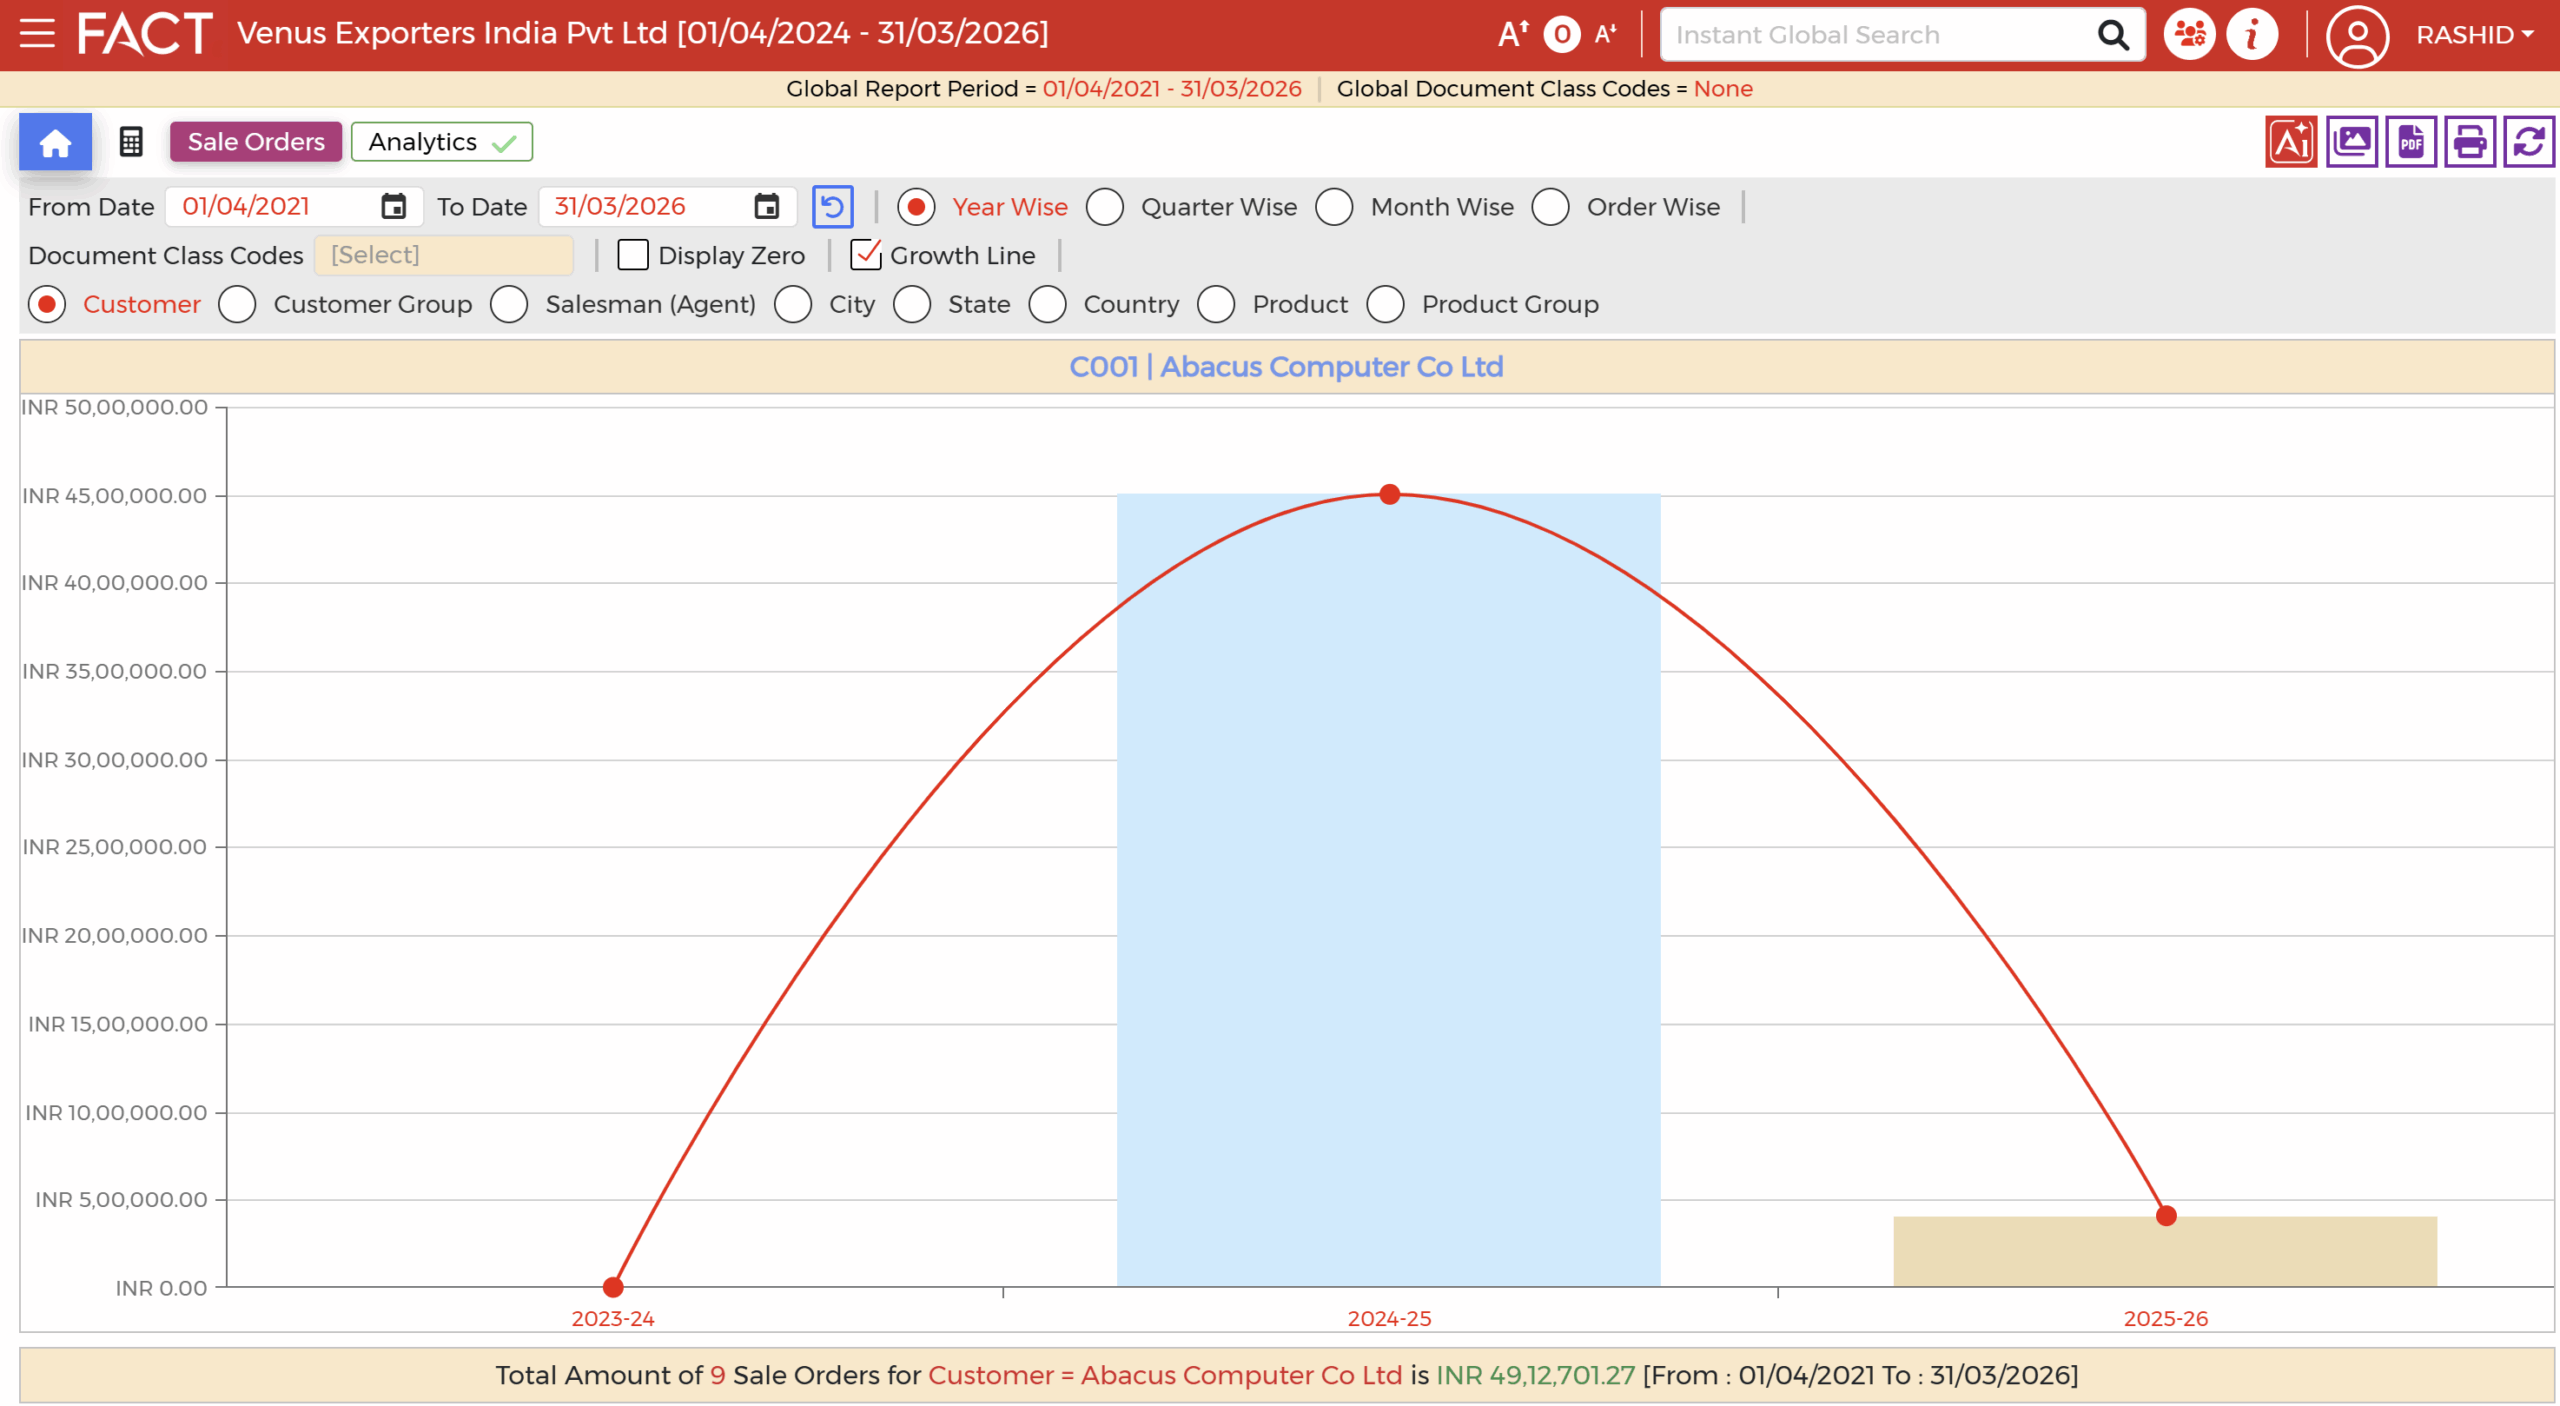Uncheck the Growth Line checkbox
The image size is (2560, 1406).
(865, 256)
